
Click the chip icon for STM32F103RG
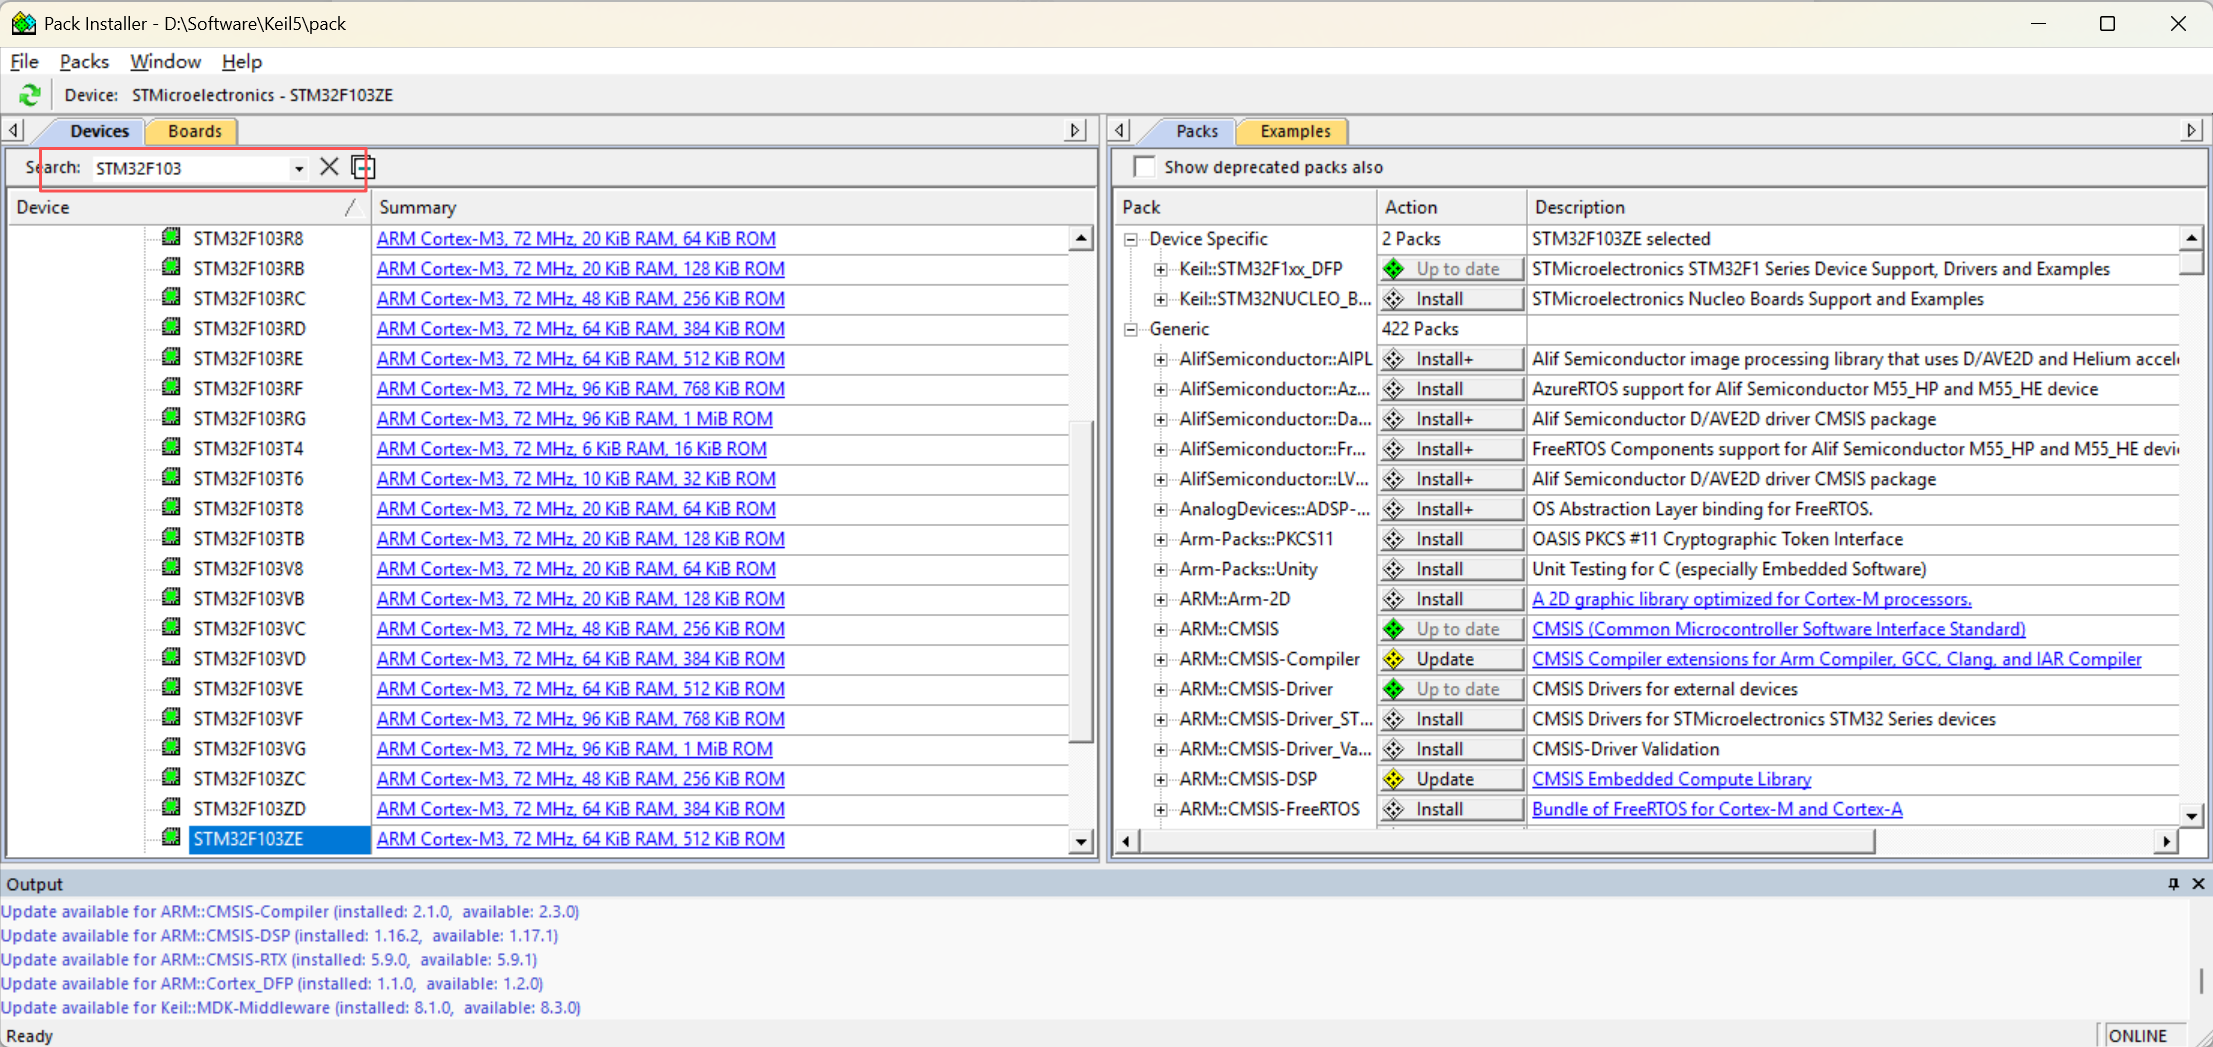click(x=172, y=417)
